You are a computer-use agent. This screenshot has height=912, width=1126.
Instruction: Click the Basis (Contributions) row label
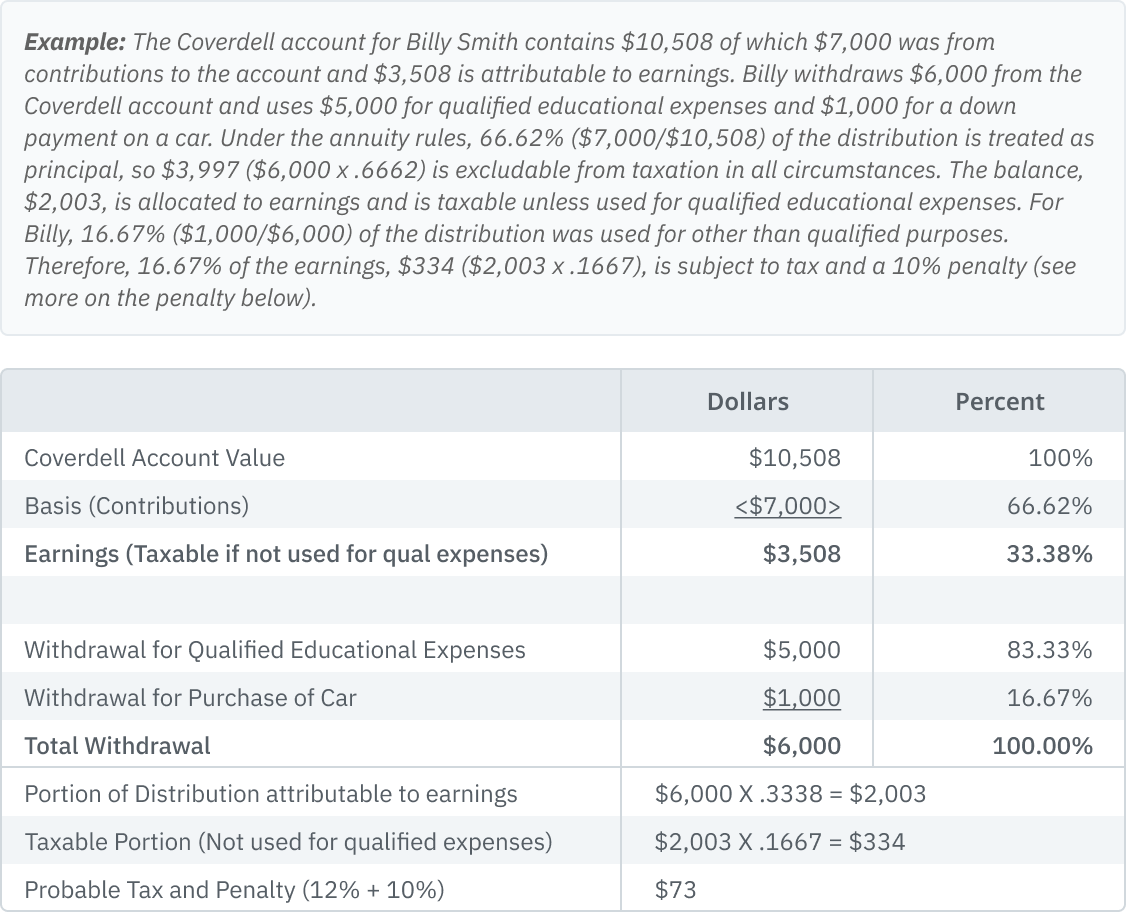(136, 506)
